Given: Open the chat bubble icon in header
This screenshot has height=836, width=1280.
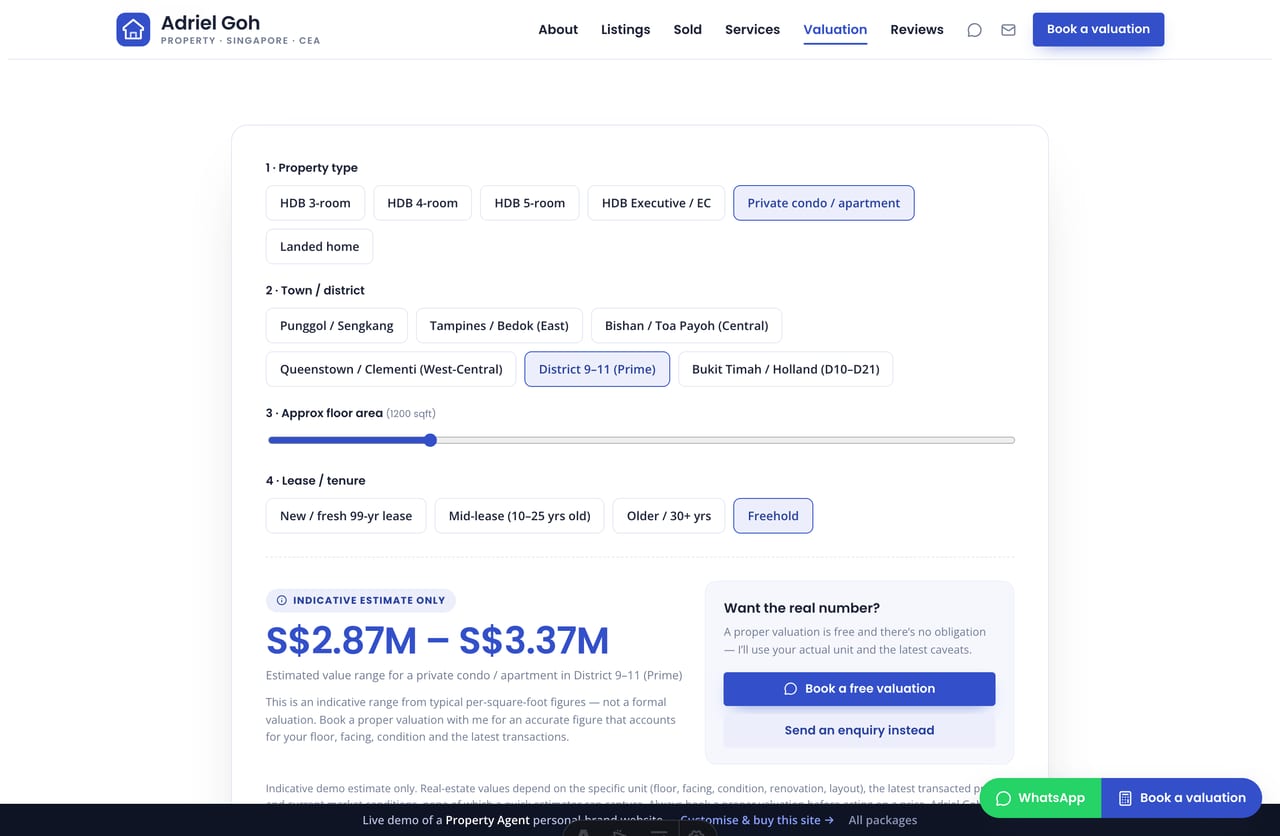Looking at the screenshot, I should (974, 30).
